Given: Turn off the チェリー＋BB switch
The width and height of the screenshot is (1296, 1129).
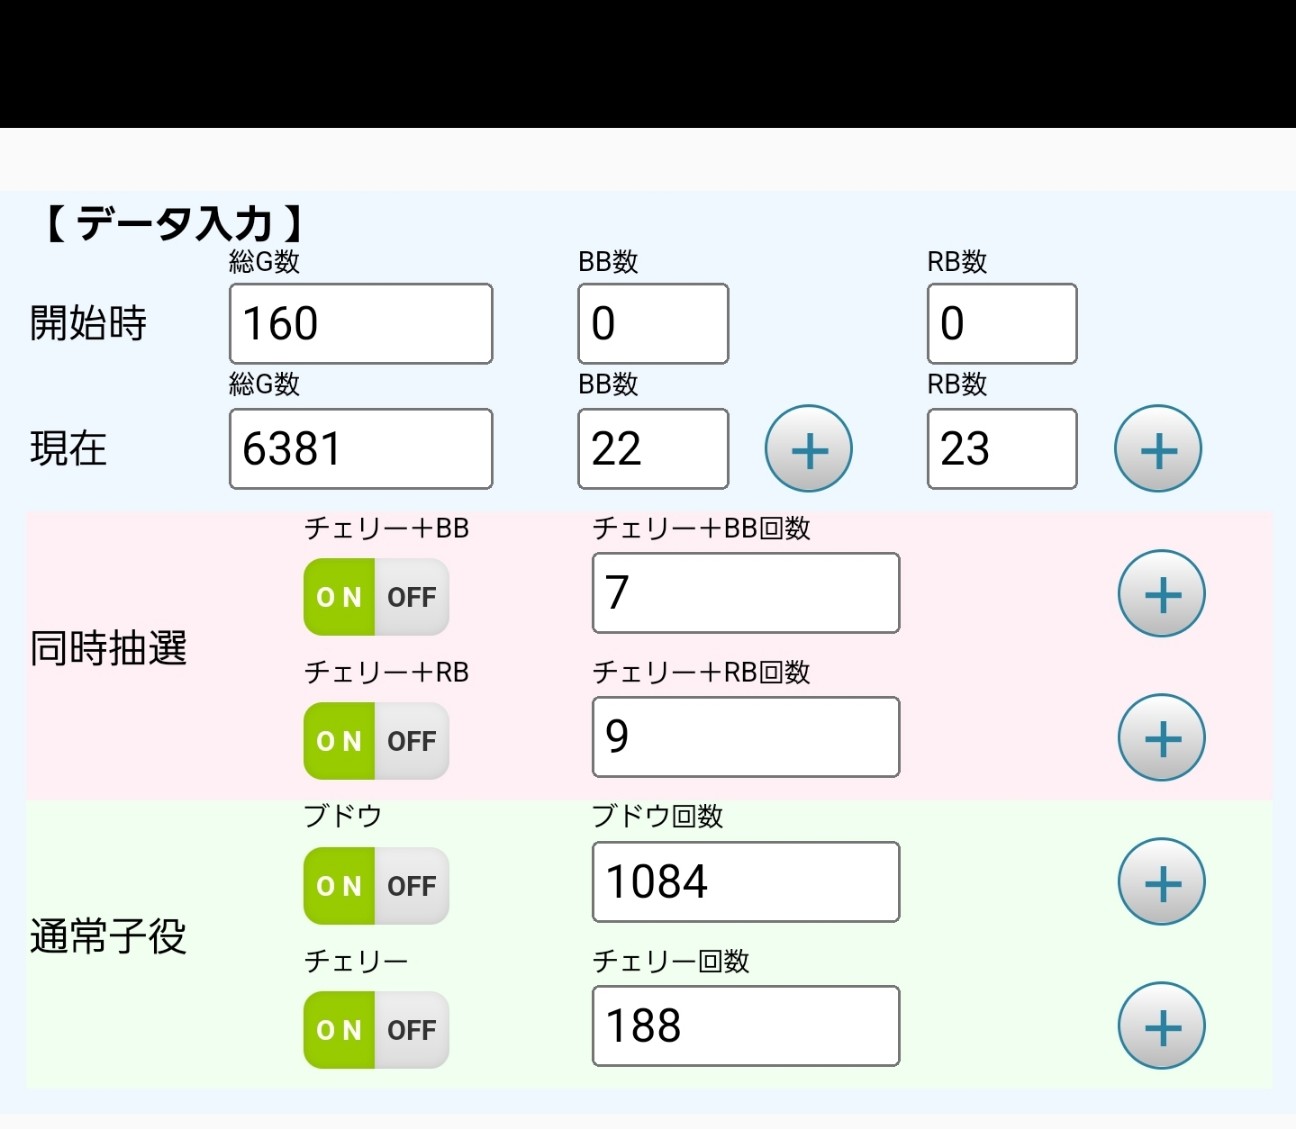Looking at the screenshot, I should coord(412,597).
